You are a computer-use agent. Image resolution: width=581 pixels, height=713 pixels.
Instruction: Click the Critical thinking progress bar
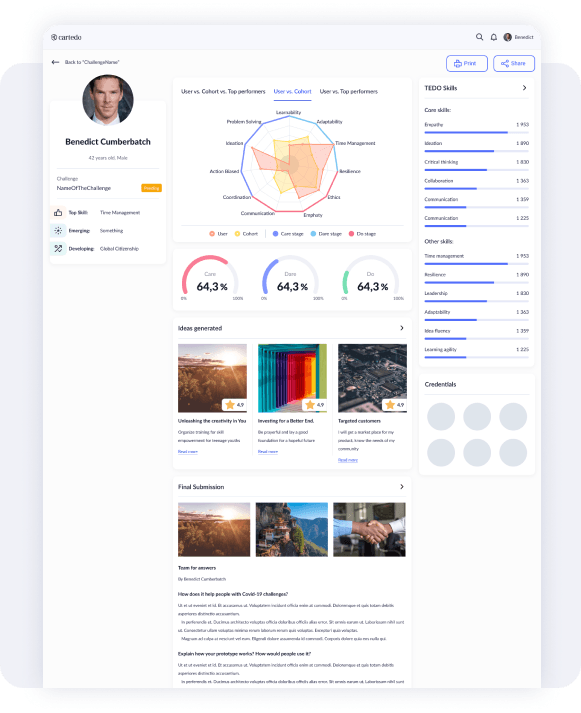tap(476, 170)
